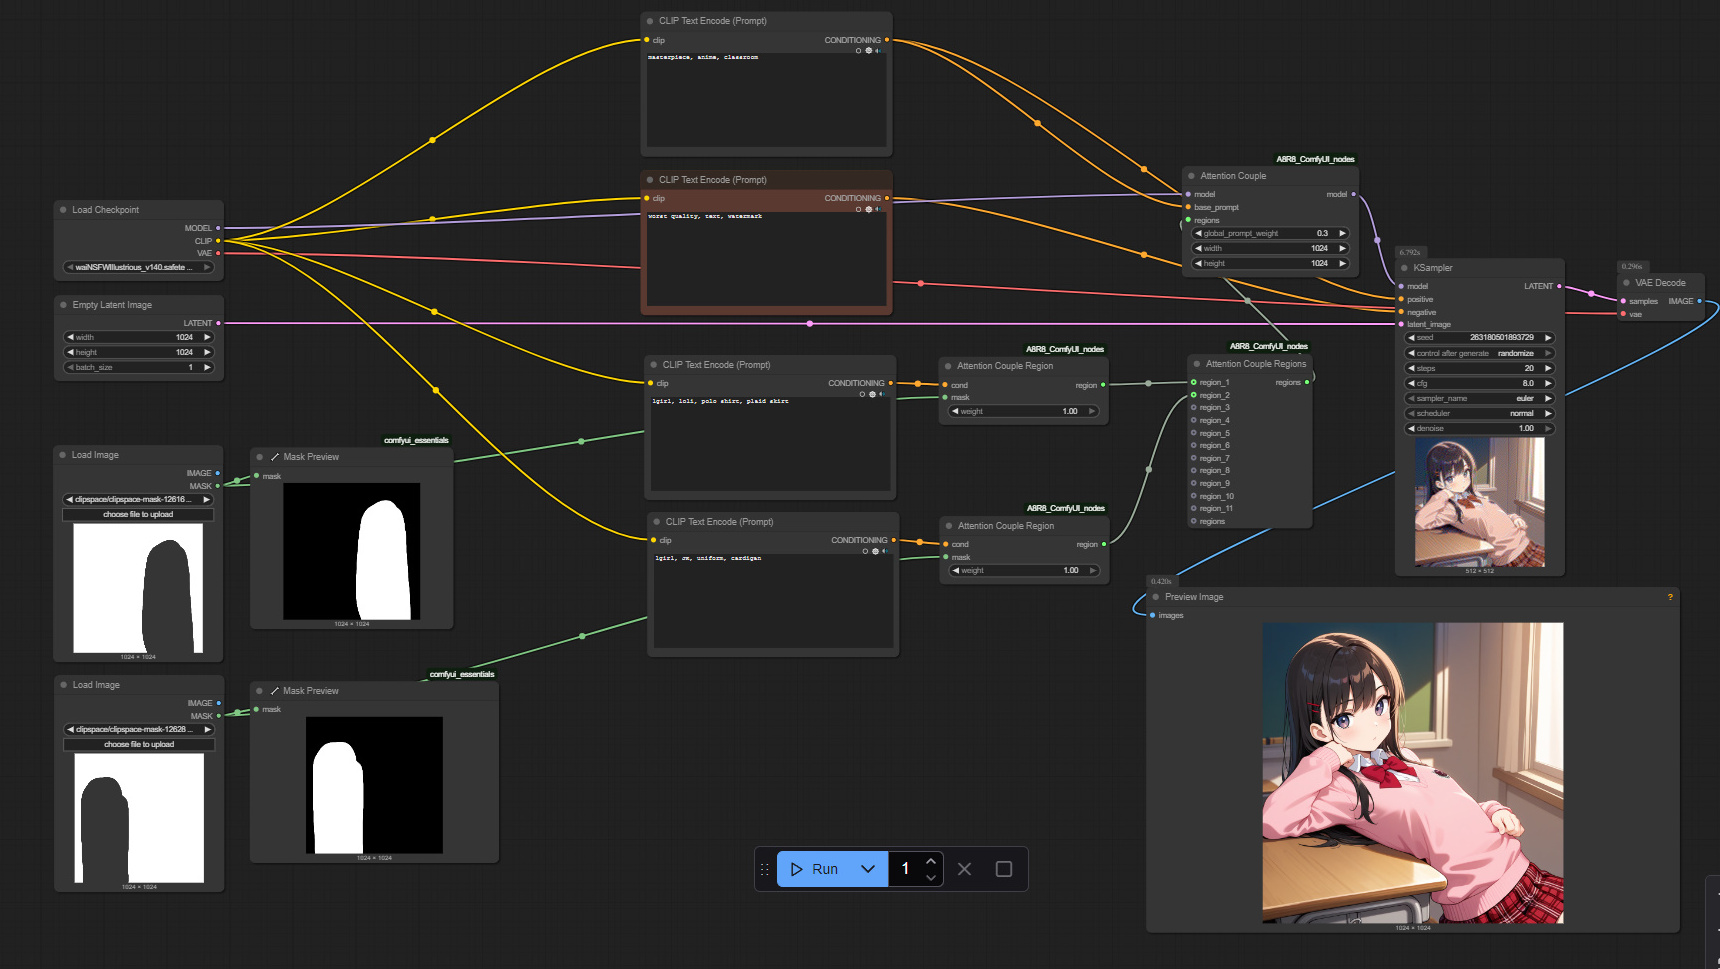Screen dimensions: 1720x969
Task: Click left arrow to decrease denoise value
Action: pos(1411,428)
